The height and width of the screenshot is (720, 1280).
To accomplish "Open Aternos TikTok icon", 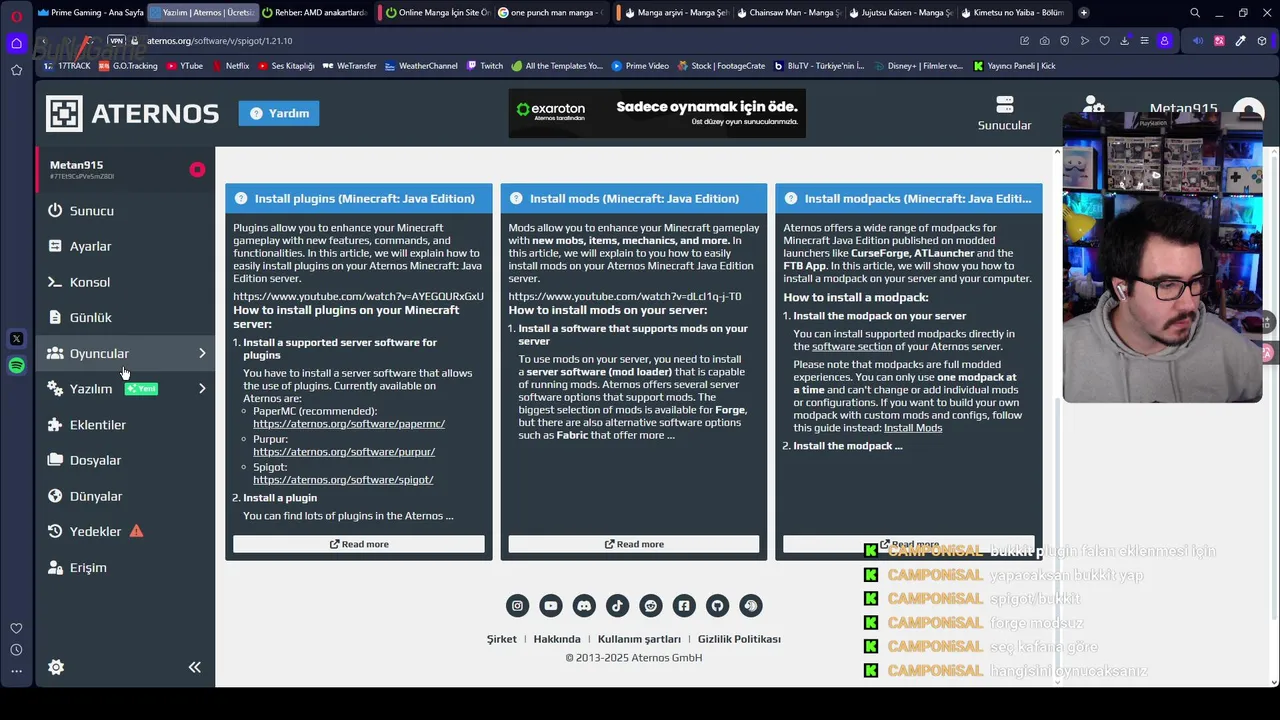I will click(617, 605).
